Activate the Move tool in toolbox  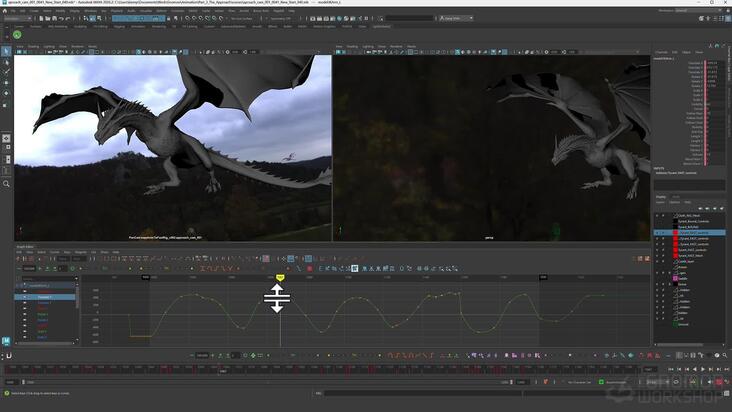click(x=6, y=83)
